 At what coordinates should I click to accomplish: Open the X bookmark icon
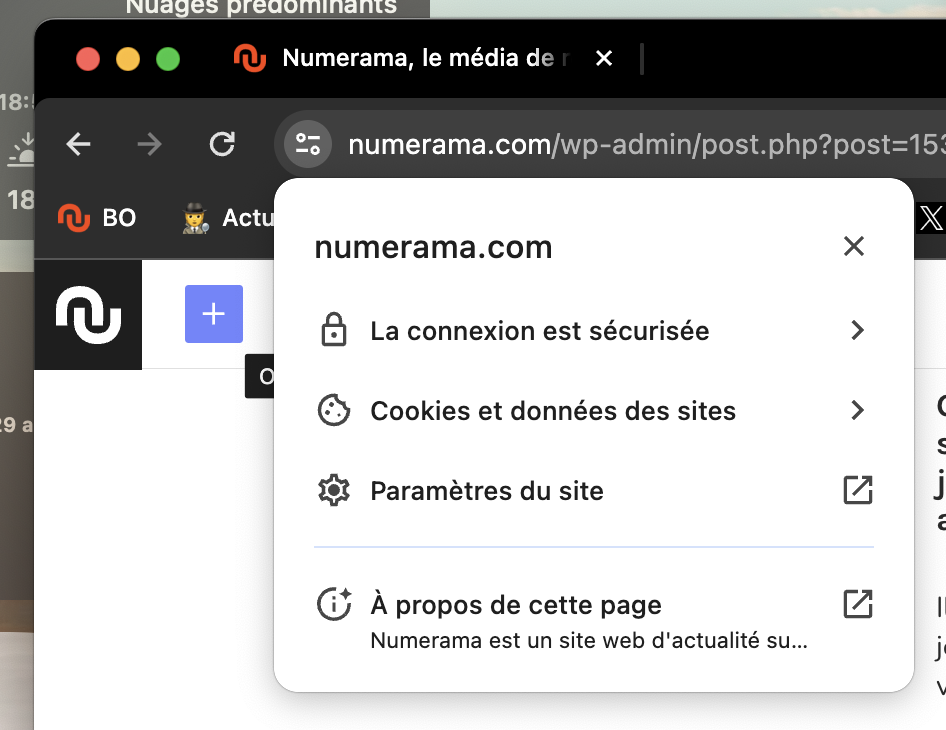(x=931, y=218)
